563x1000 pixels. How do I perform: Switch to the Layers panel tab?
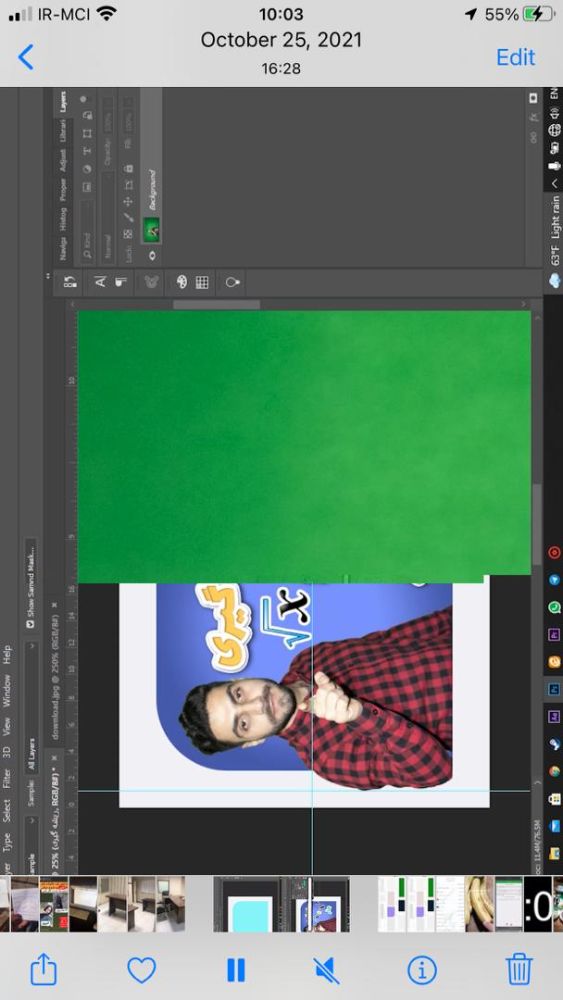point(62,102)
